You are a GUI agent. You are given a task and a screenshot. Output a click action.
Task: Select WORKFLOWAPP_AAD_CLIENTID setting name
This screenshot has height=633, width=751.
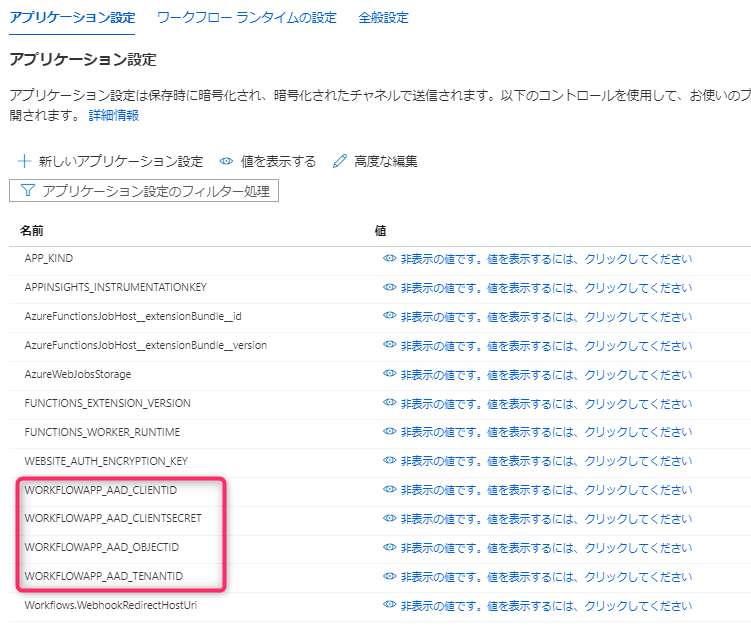[101, 490]
